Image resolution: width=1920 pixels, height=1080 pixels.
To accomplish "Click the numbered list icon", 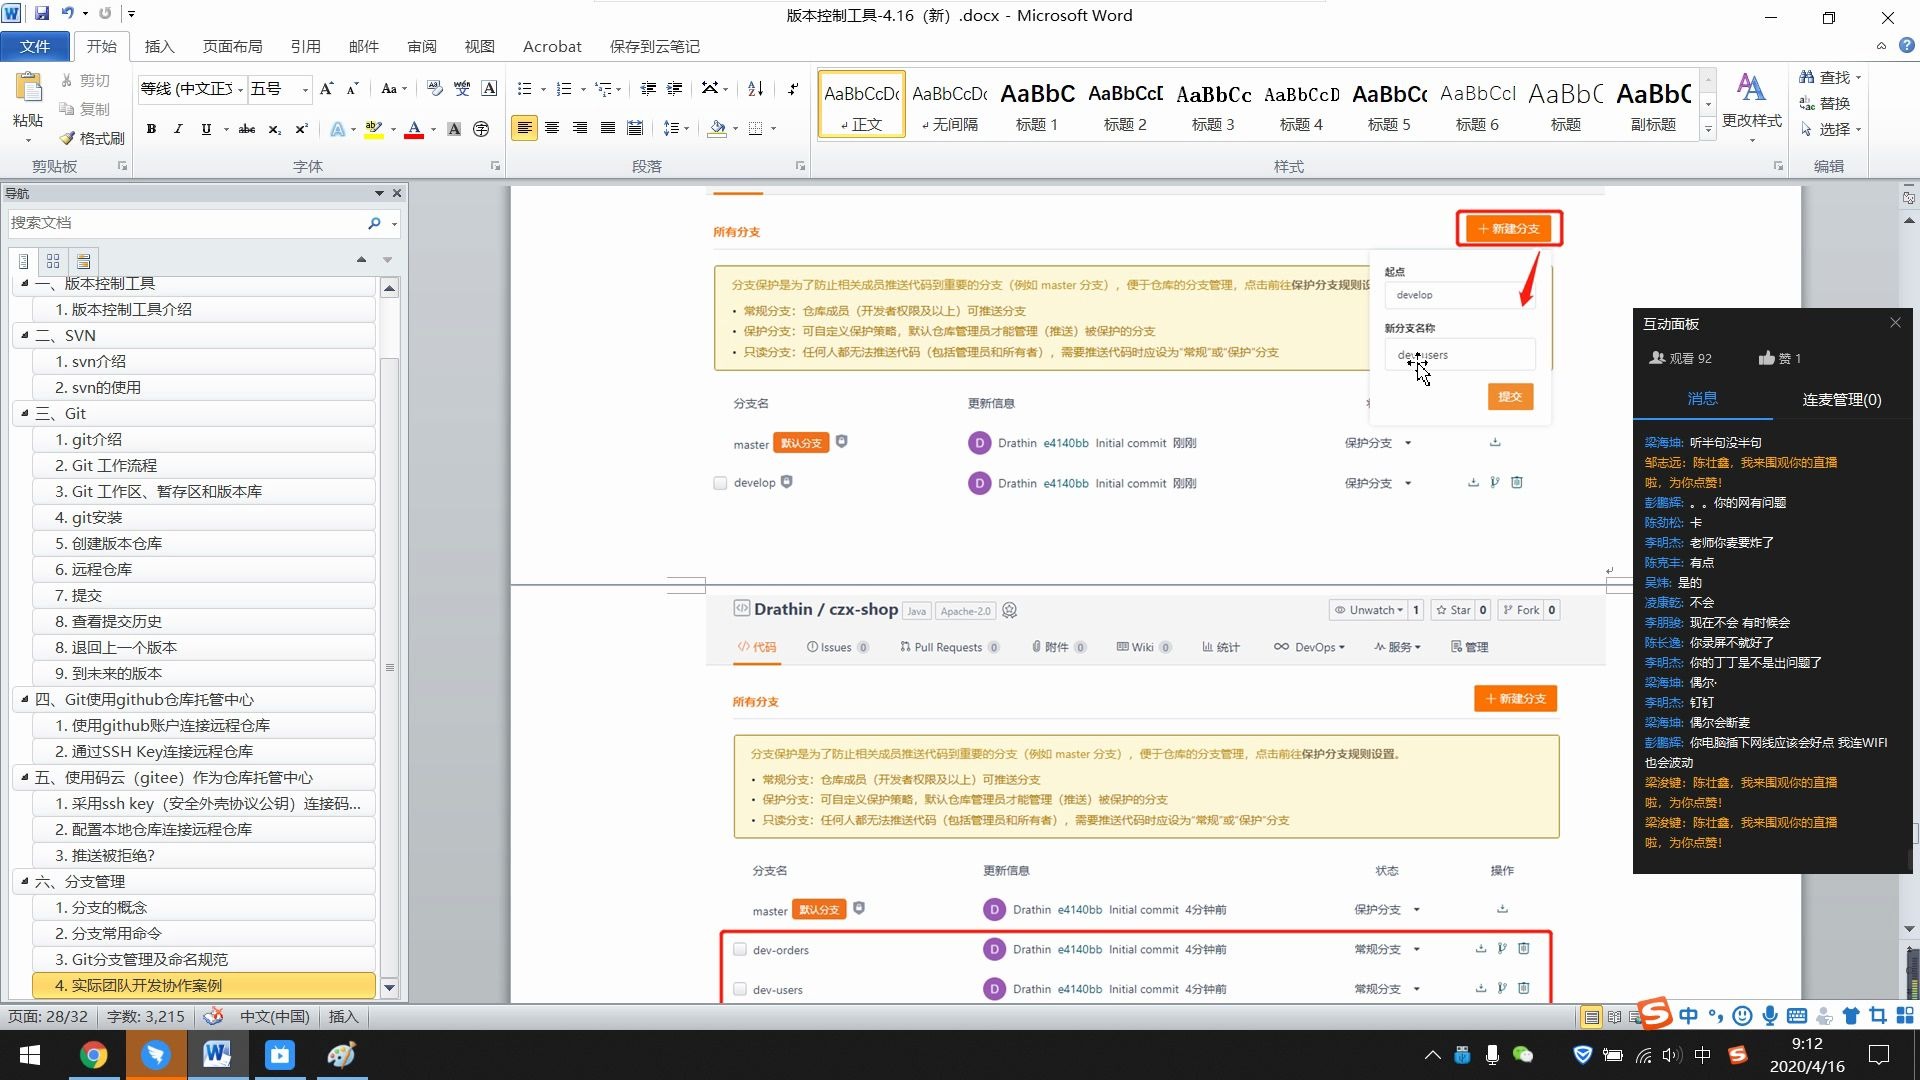I will [564, 89].
